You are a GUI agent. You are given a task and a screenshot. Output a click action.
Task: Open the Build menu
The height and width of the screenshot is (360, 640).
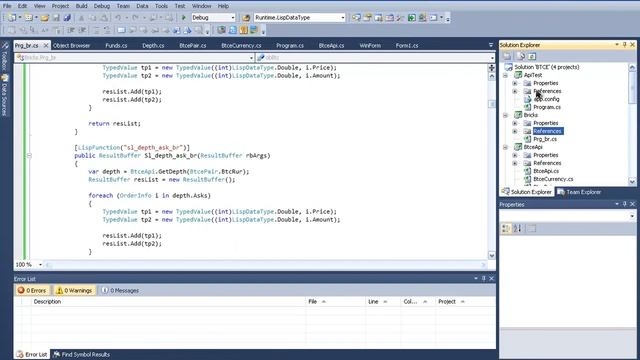coord(81,6)
